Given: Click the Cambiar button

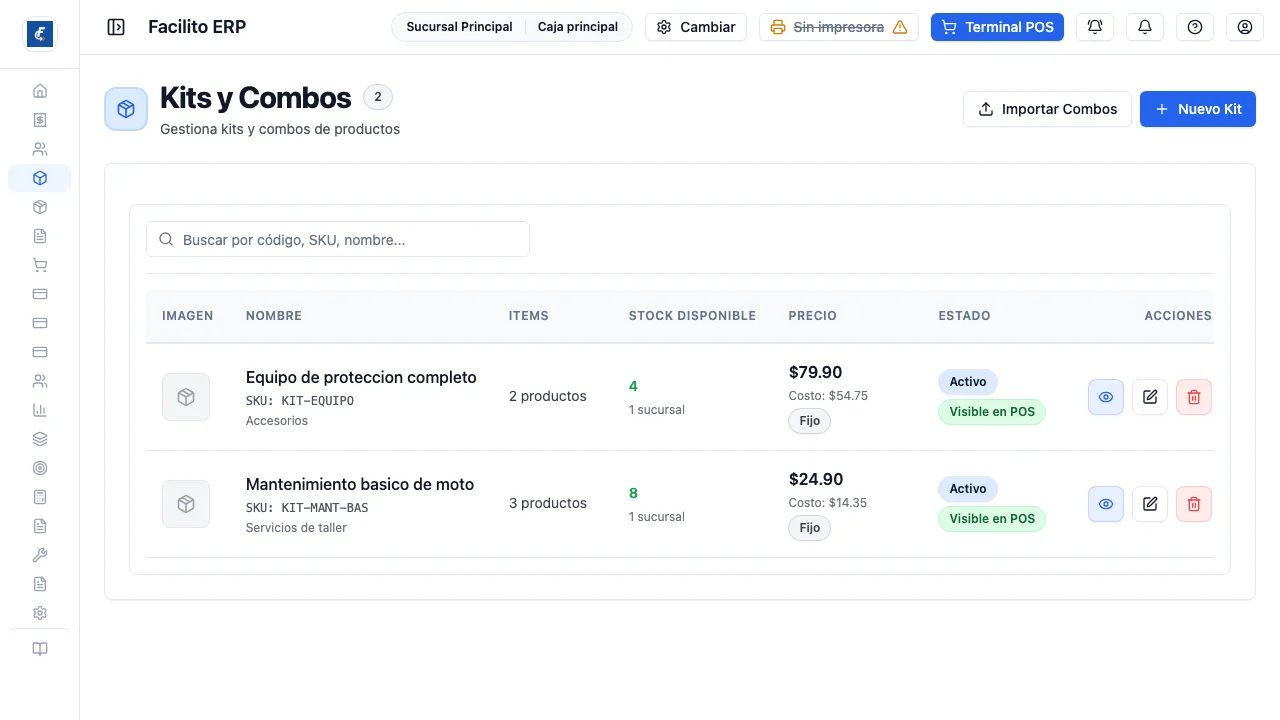Looking at the screenshot, I should tap(696, 27).
